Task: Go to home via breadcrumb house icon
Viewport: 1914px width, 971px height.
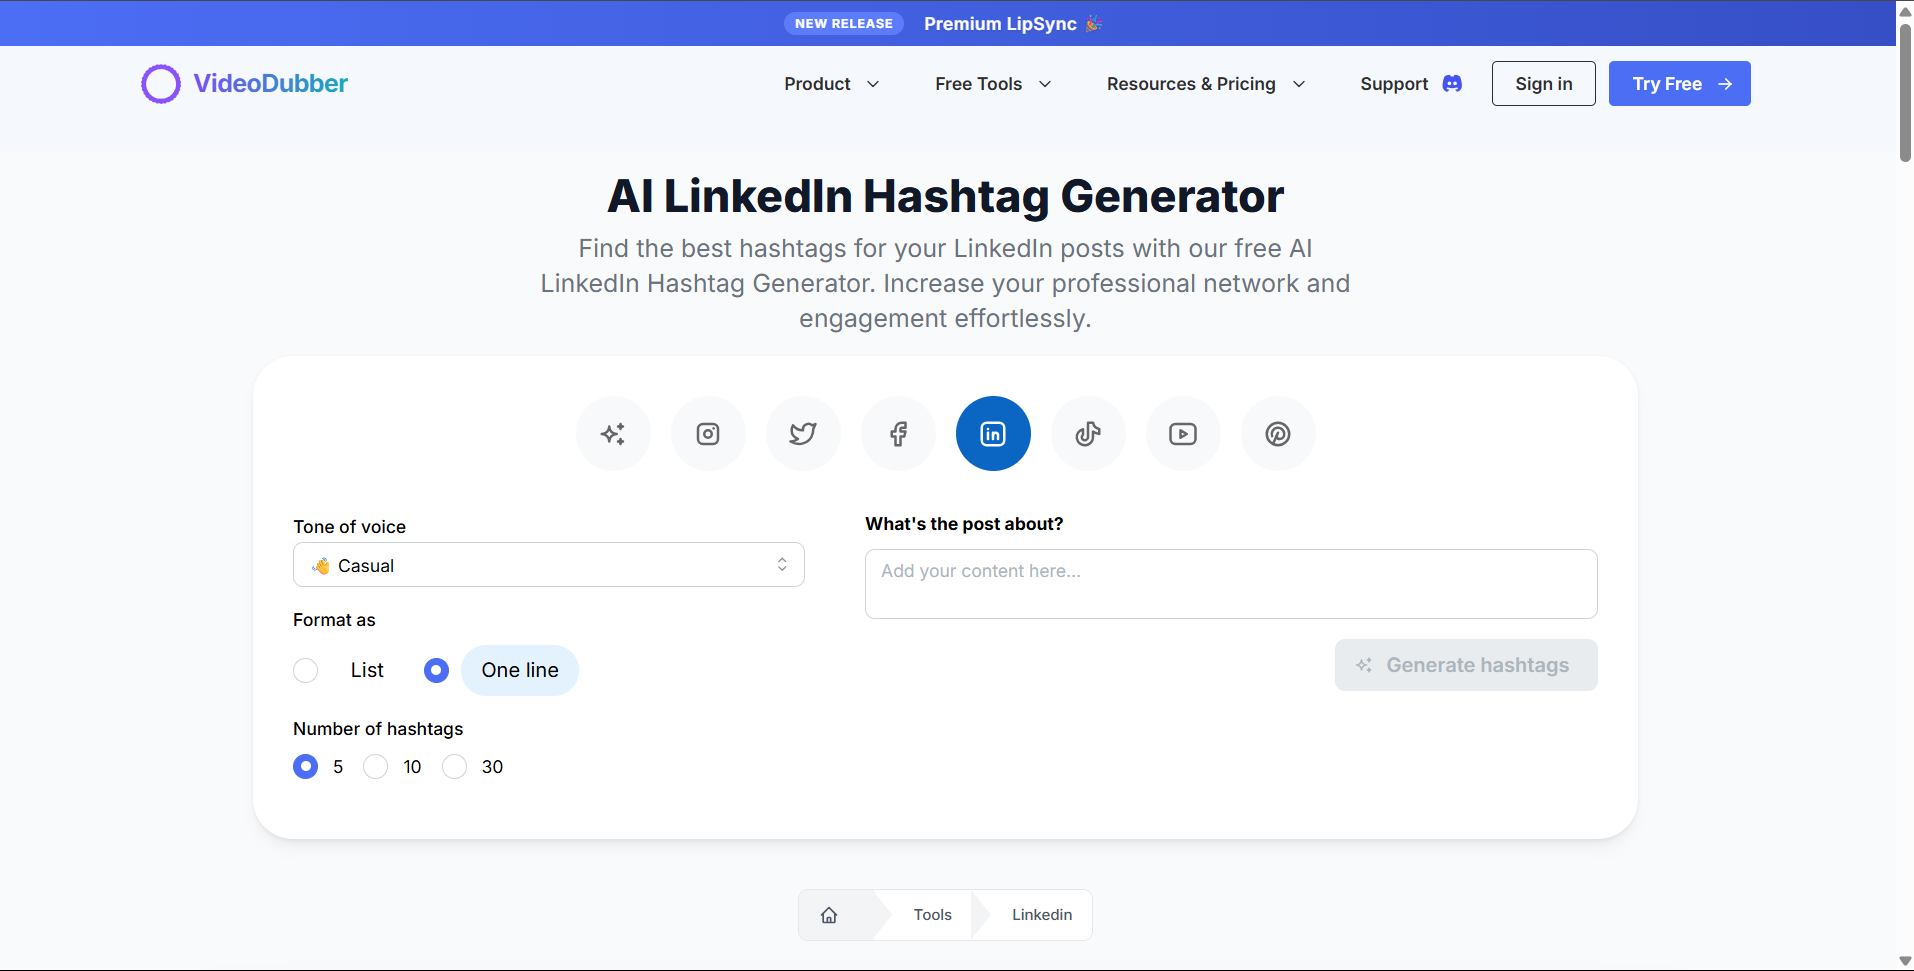Action: click(829, 915)
